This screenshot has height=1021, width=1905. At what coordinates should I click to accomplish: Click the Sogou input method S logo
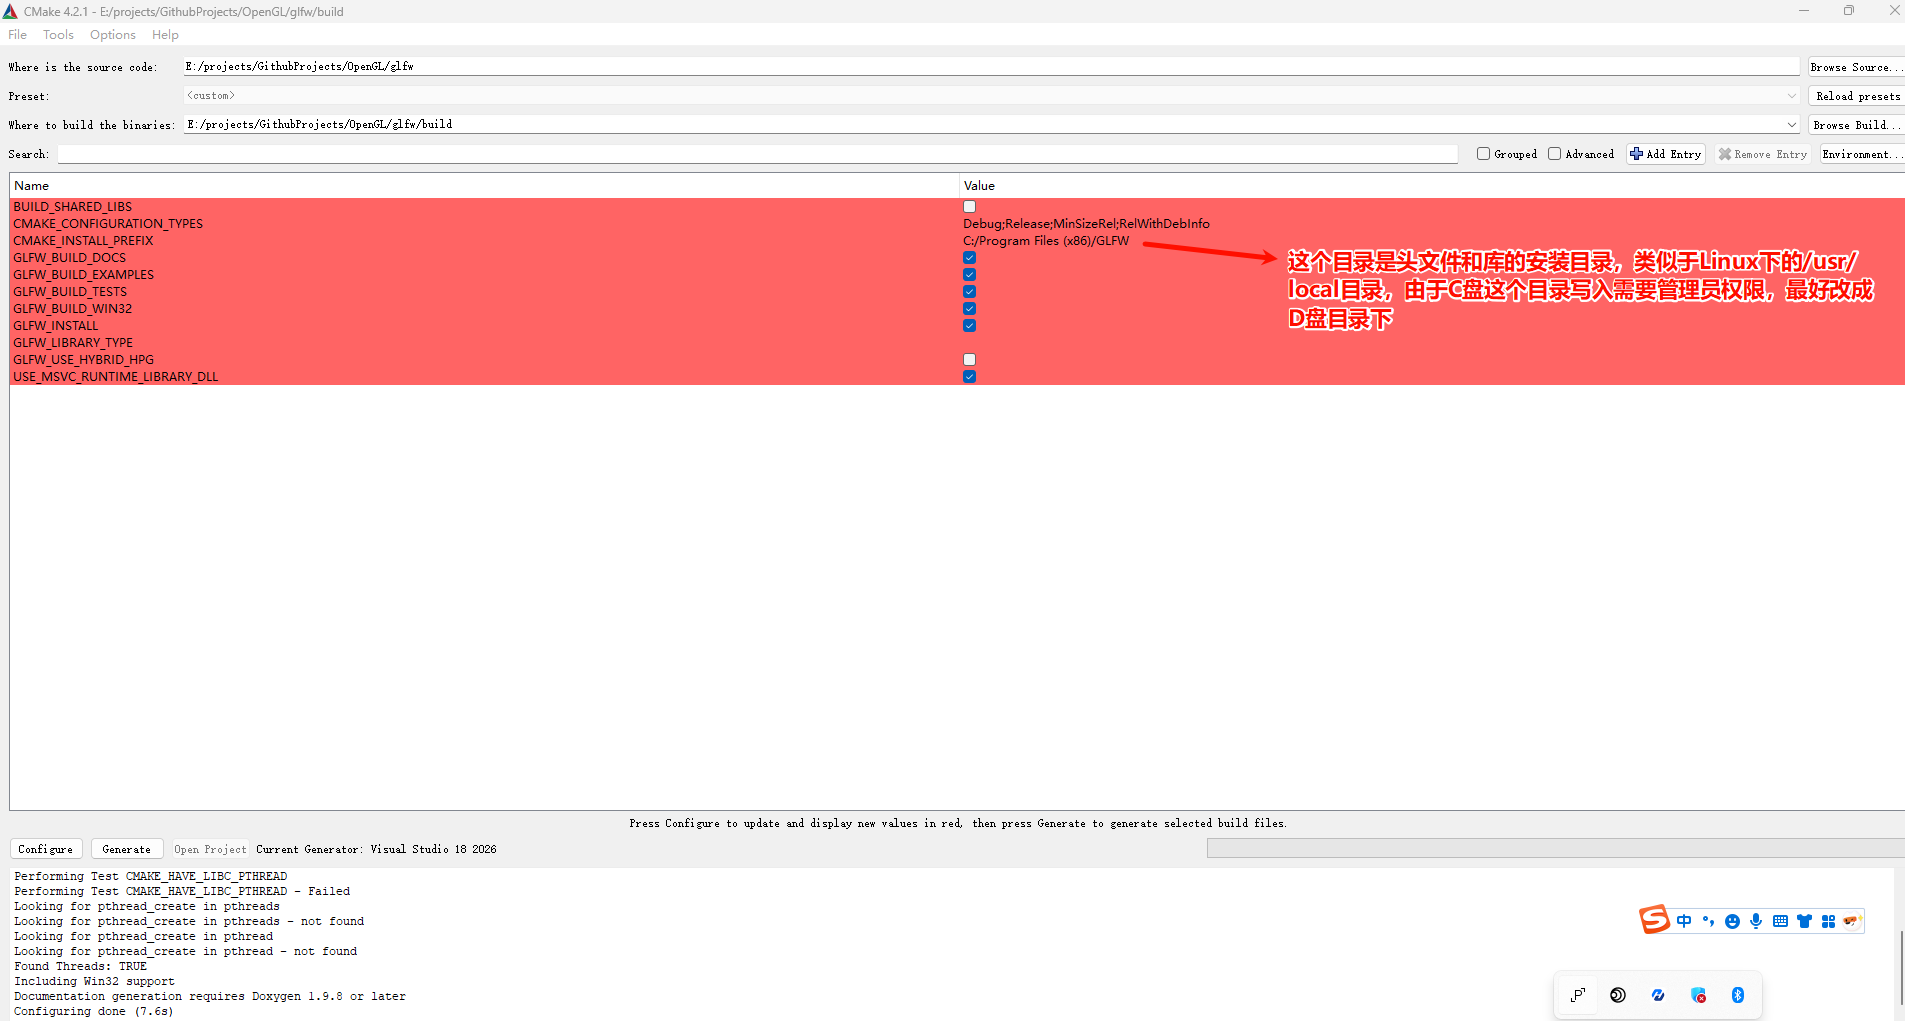click(x=1654, y=919)
